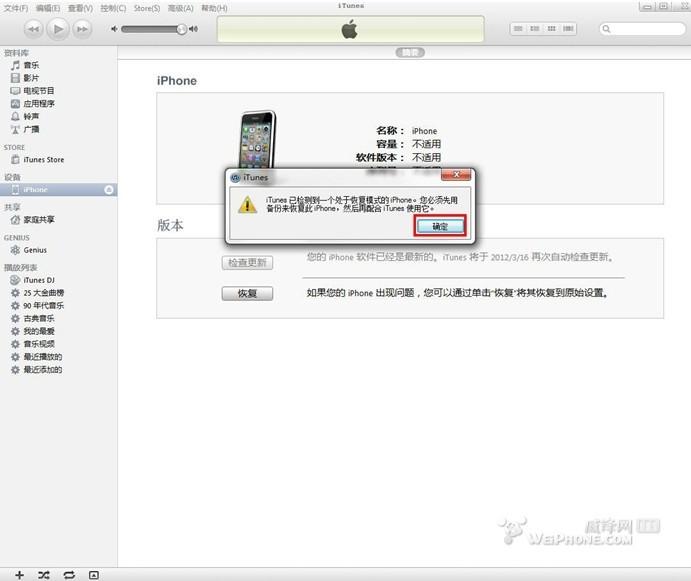Show the artwork viewer panel icon
The height and width of the screenshot is (581, 691).
(x=94, y=575)
